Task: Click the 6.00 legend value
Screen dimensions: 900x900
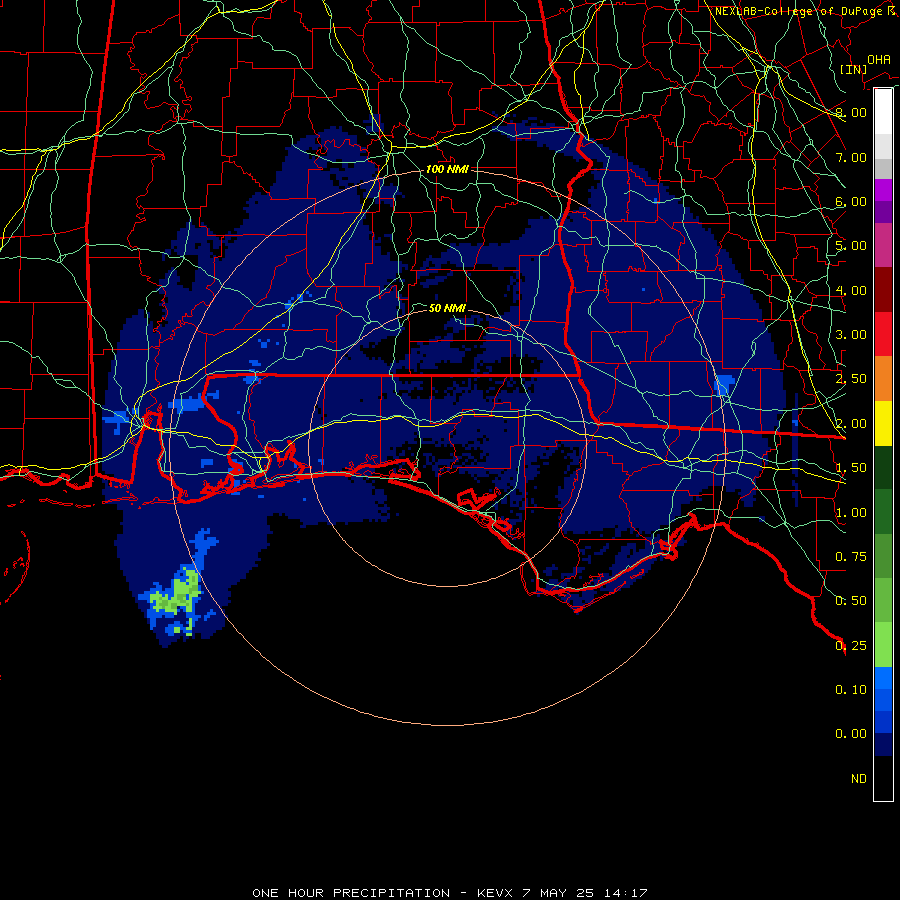Action: (x=851, y=201)
